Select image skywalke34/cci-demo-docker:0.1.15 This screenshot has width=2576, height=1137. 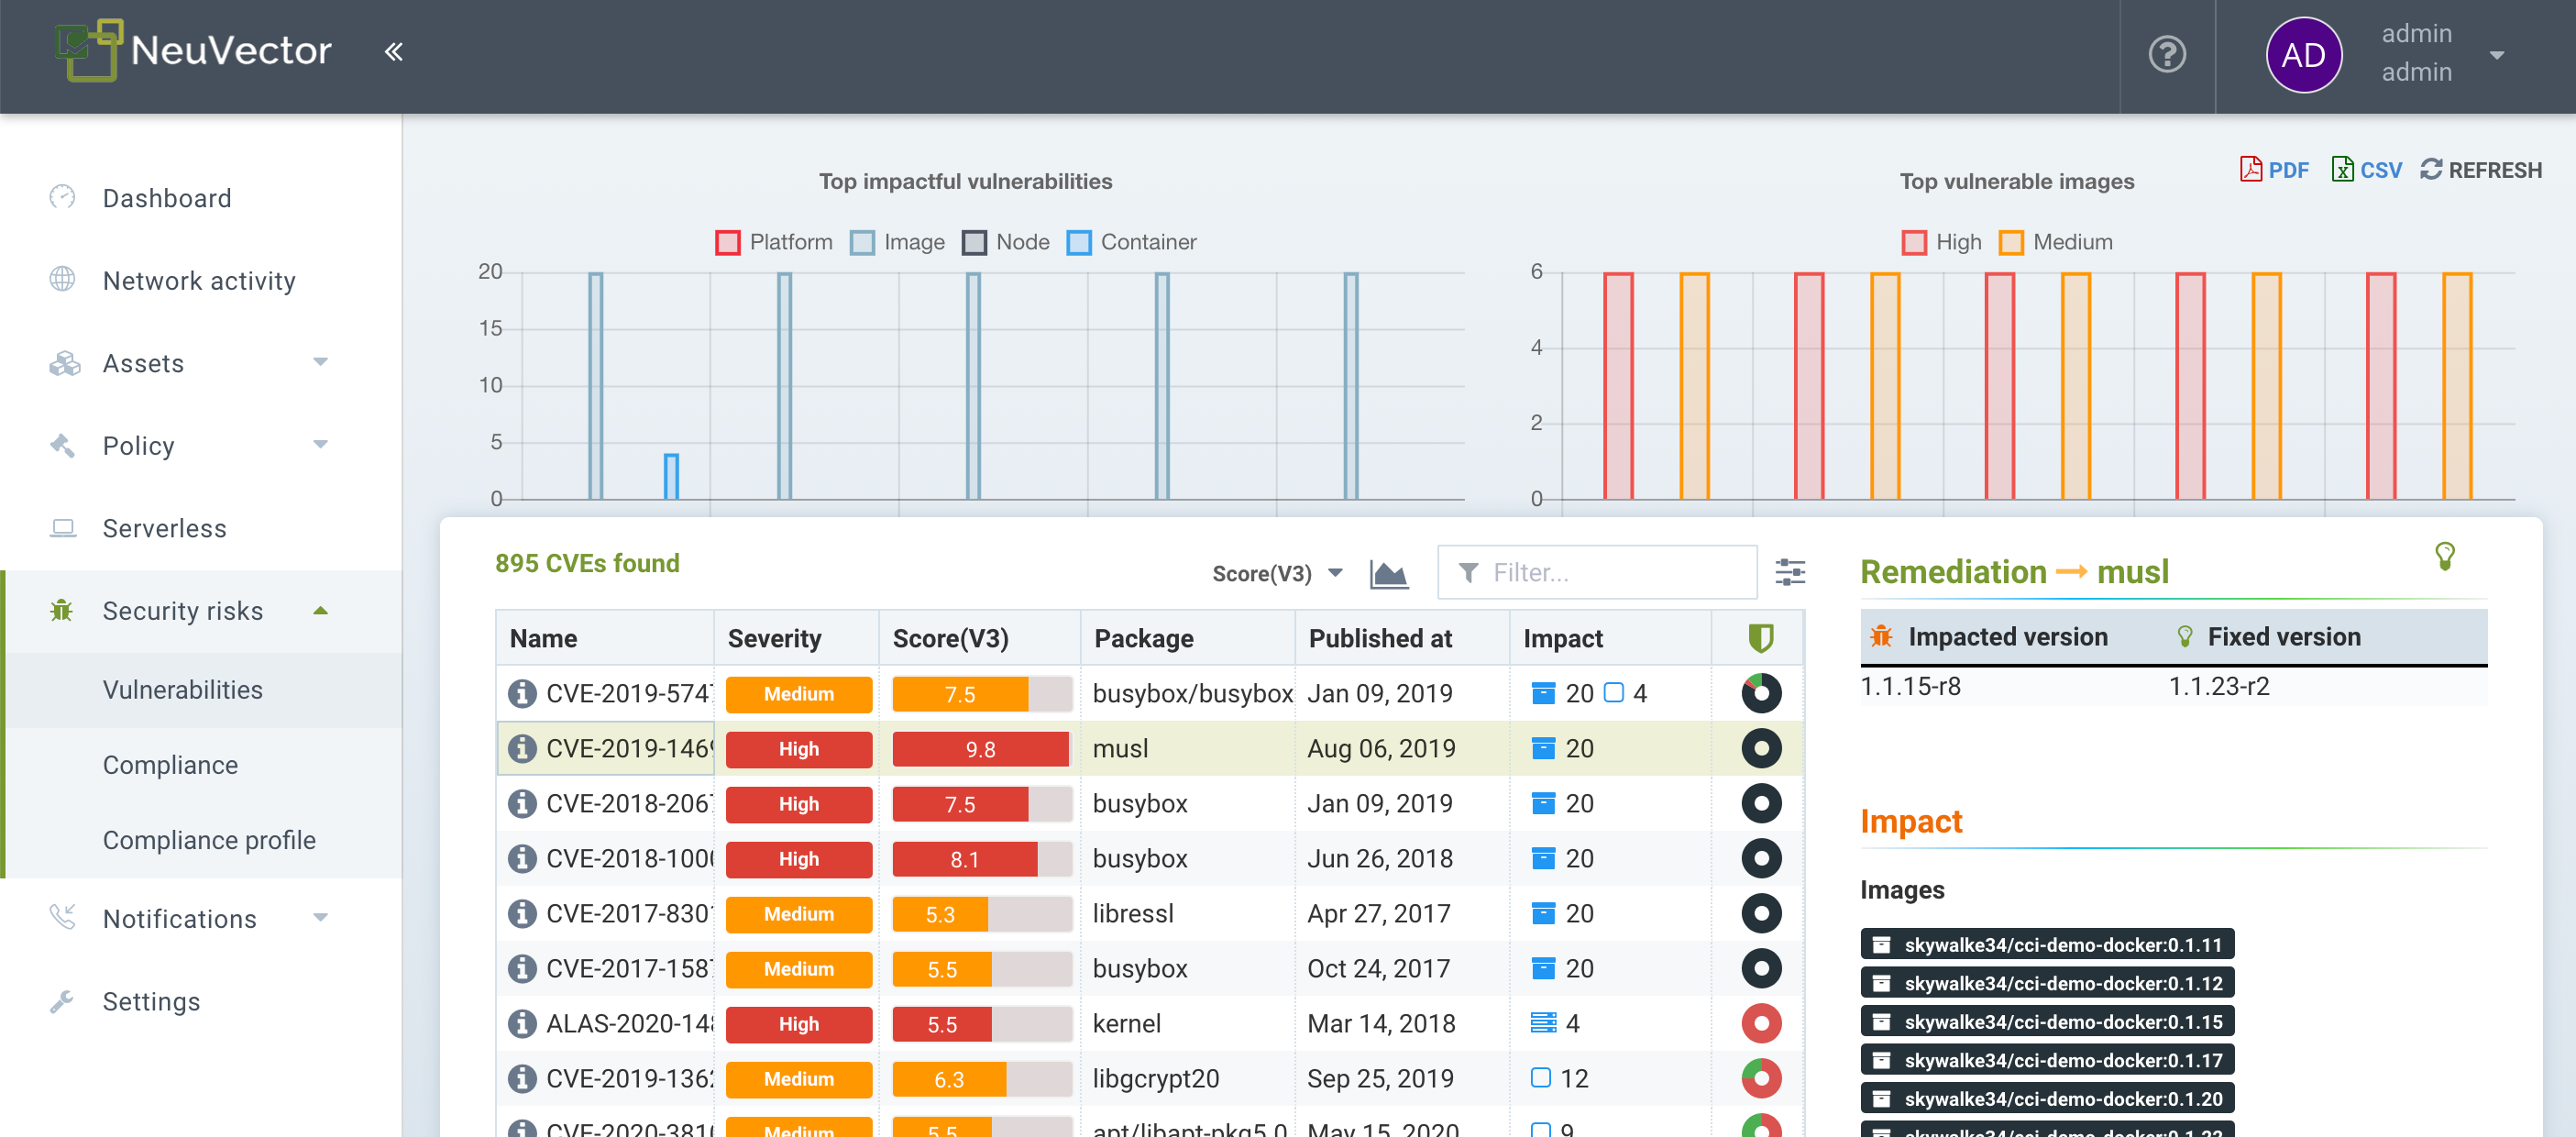point(2046,1022)
